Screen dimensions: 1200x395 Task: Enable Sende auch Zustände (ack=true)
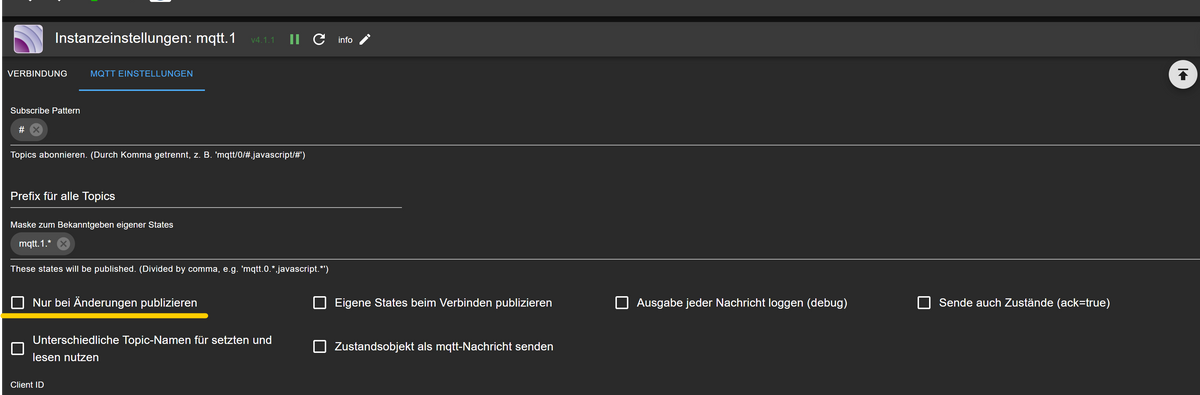(924, 302)
